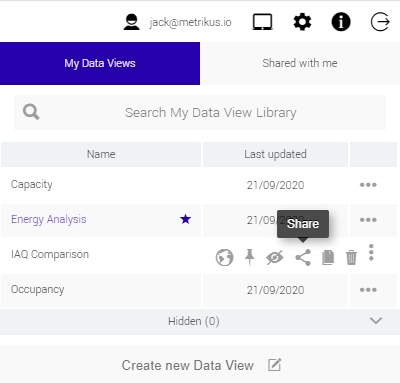Duplicate IAQ Comparison with the copy icon

328,258
